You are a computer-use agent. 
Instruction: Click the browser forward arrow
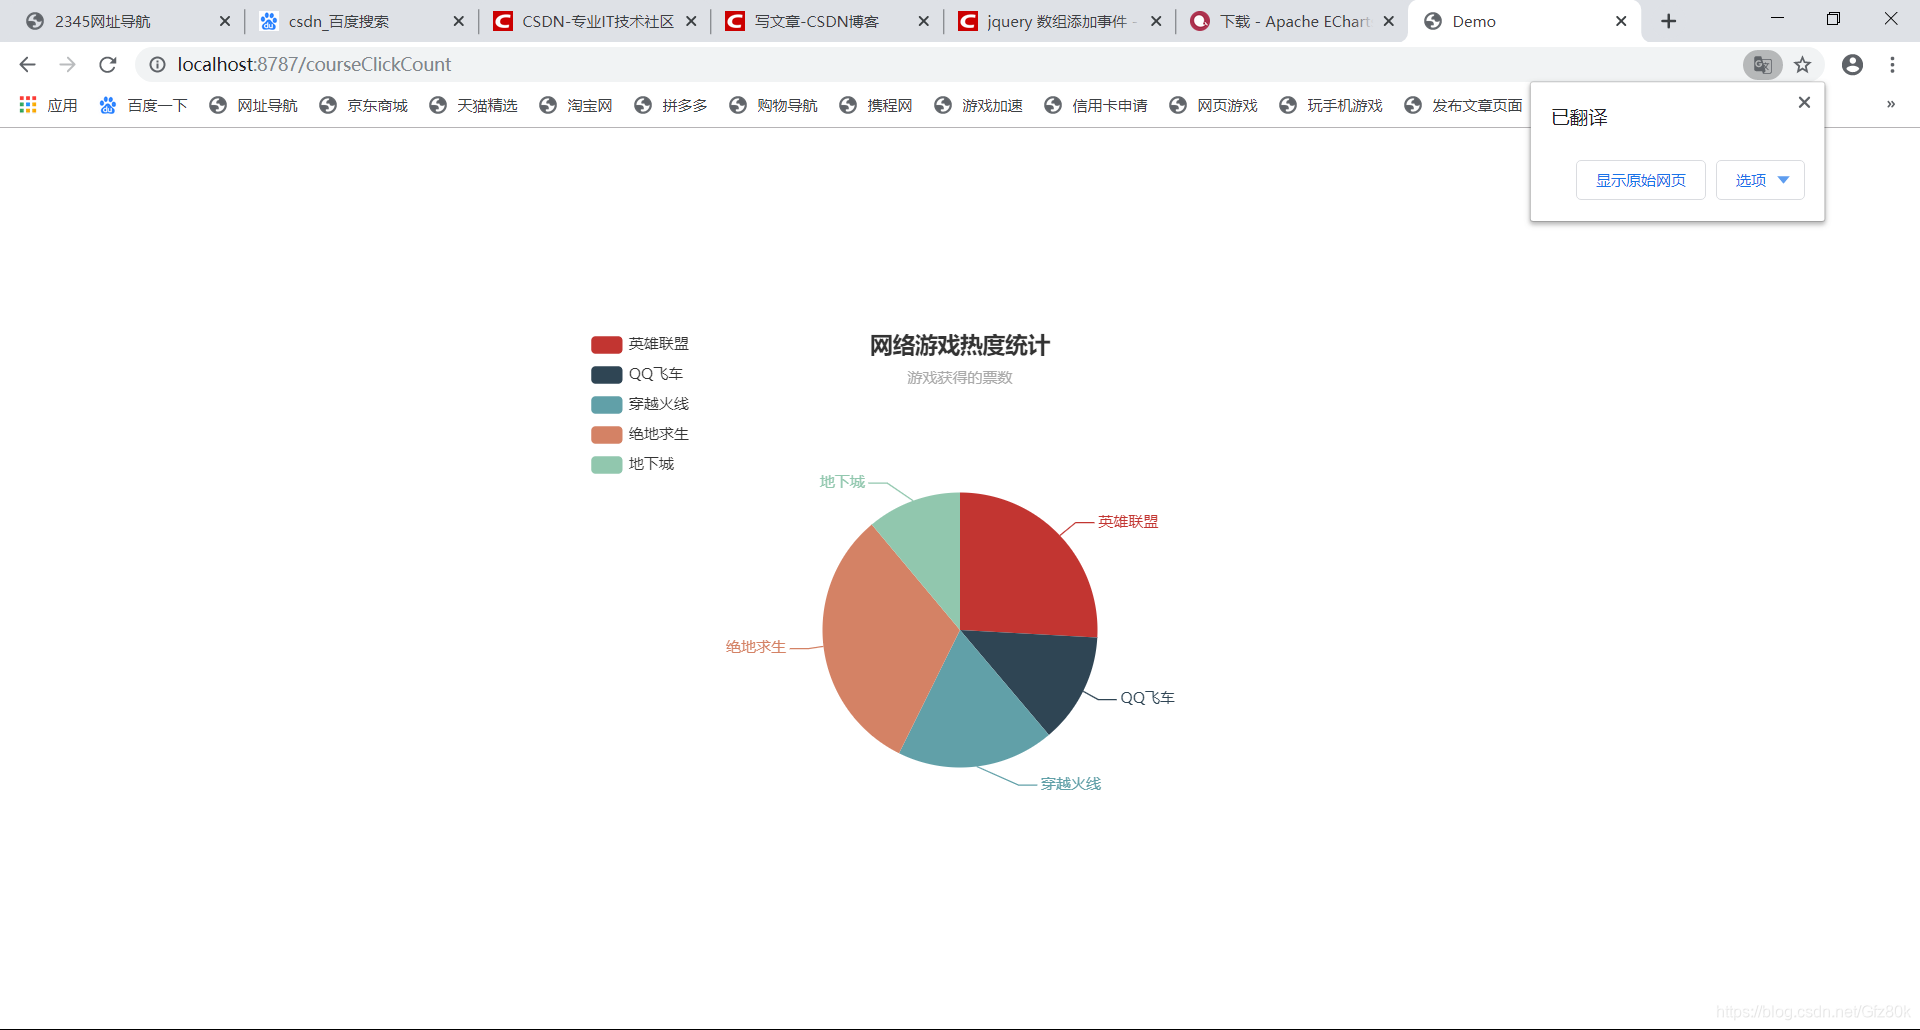(x=67, y=65)
